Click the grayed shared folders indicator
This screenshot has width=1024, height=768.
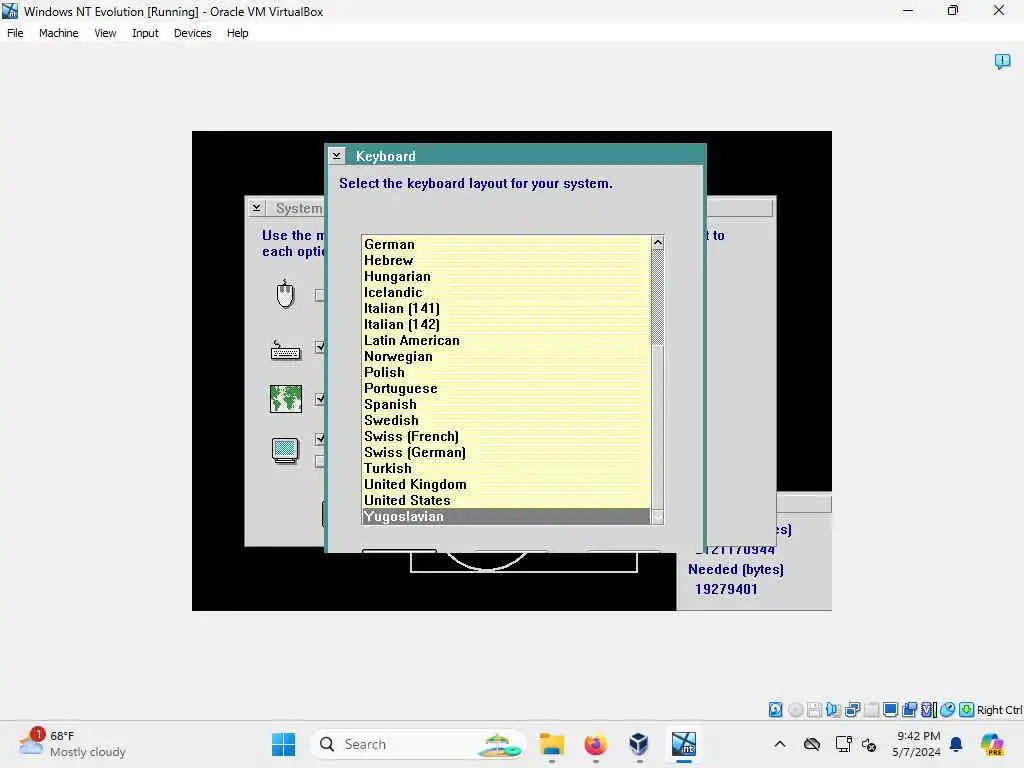[871, 709]
